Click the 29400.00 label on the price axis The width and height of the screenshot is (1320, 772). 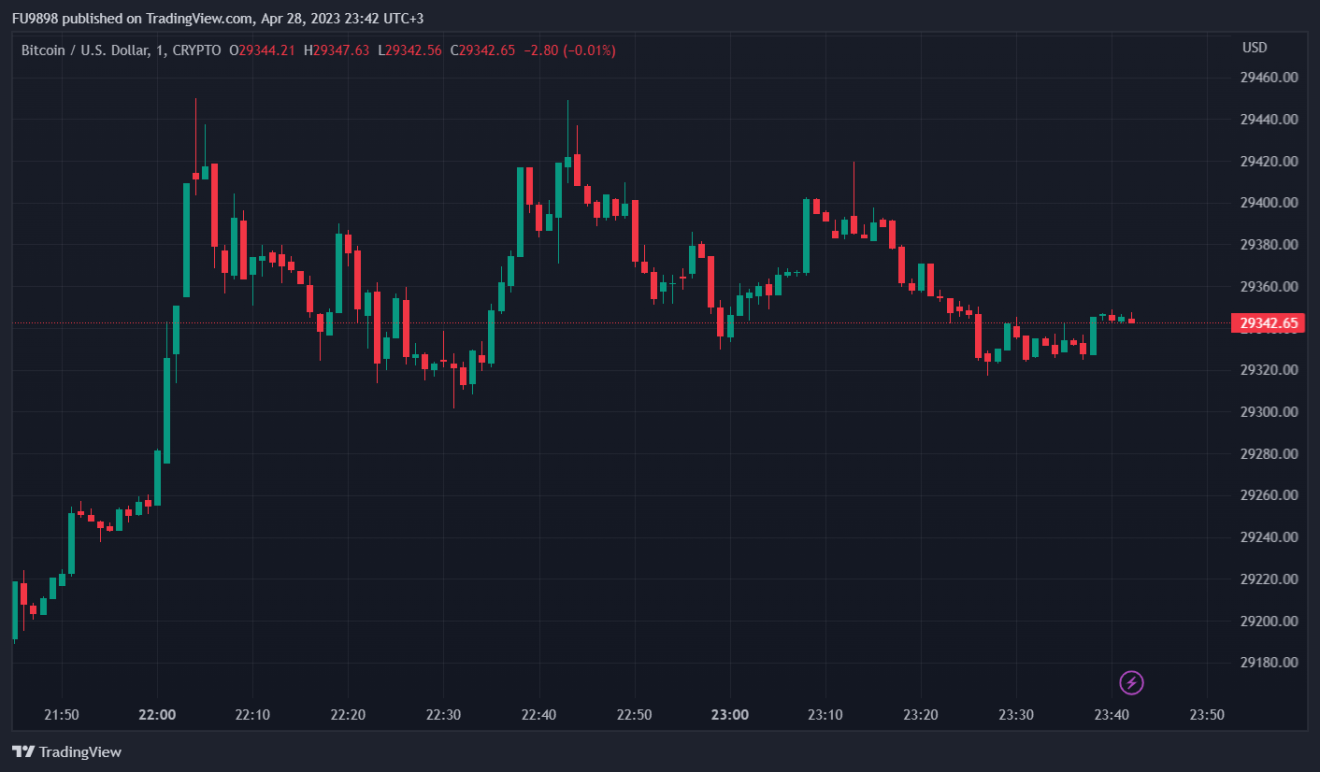pyautogui.click(x=1268, y=203)
